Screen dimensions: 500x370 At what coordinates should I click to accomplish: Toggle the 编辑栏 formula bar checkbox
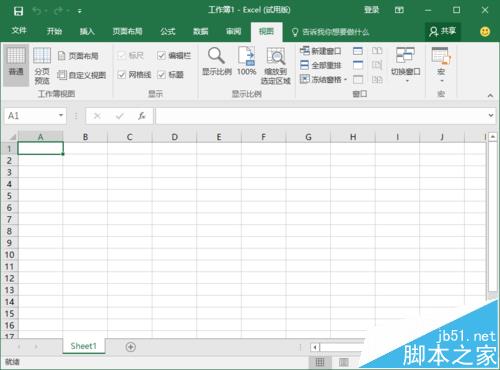[x=161, y=55]
